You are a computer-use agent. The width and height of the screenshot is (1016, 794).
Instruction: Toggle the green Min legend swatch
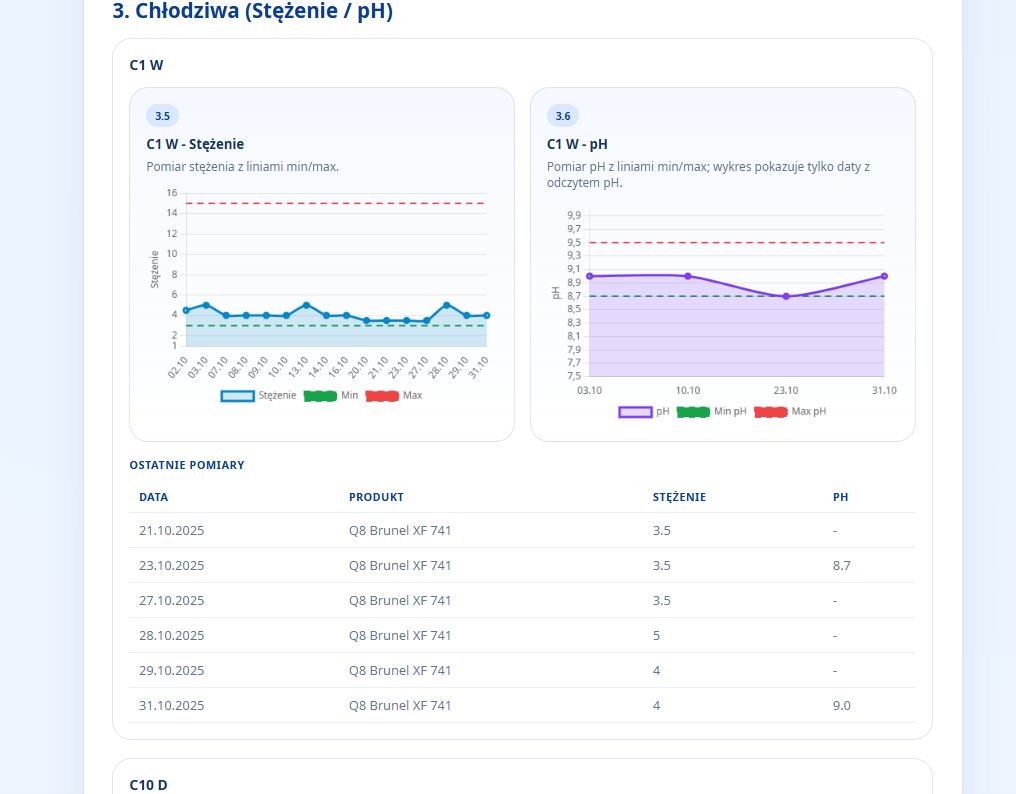(320, 396)
